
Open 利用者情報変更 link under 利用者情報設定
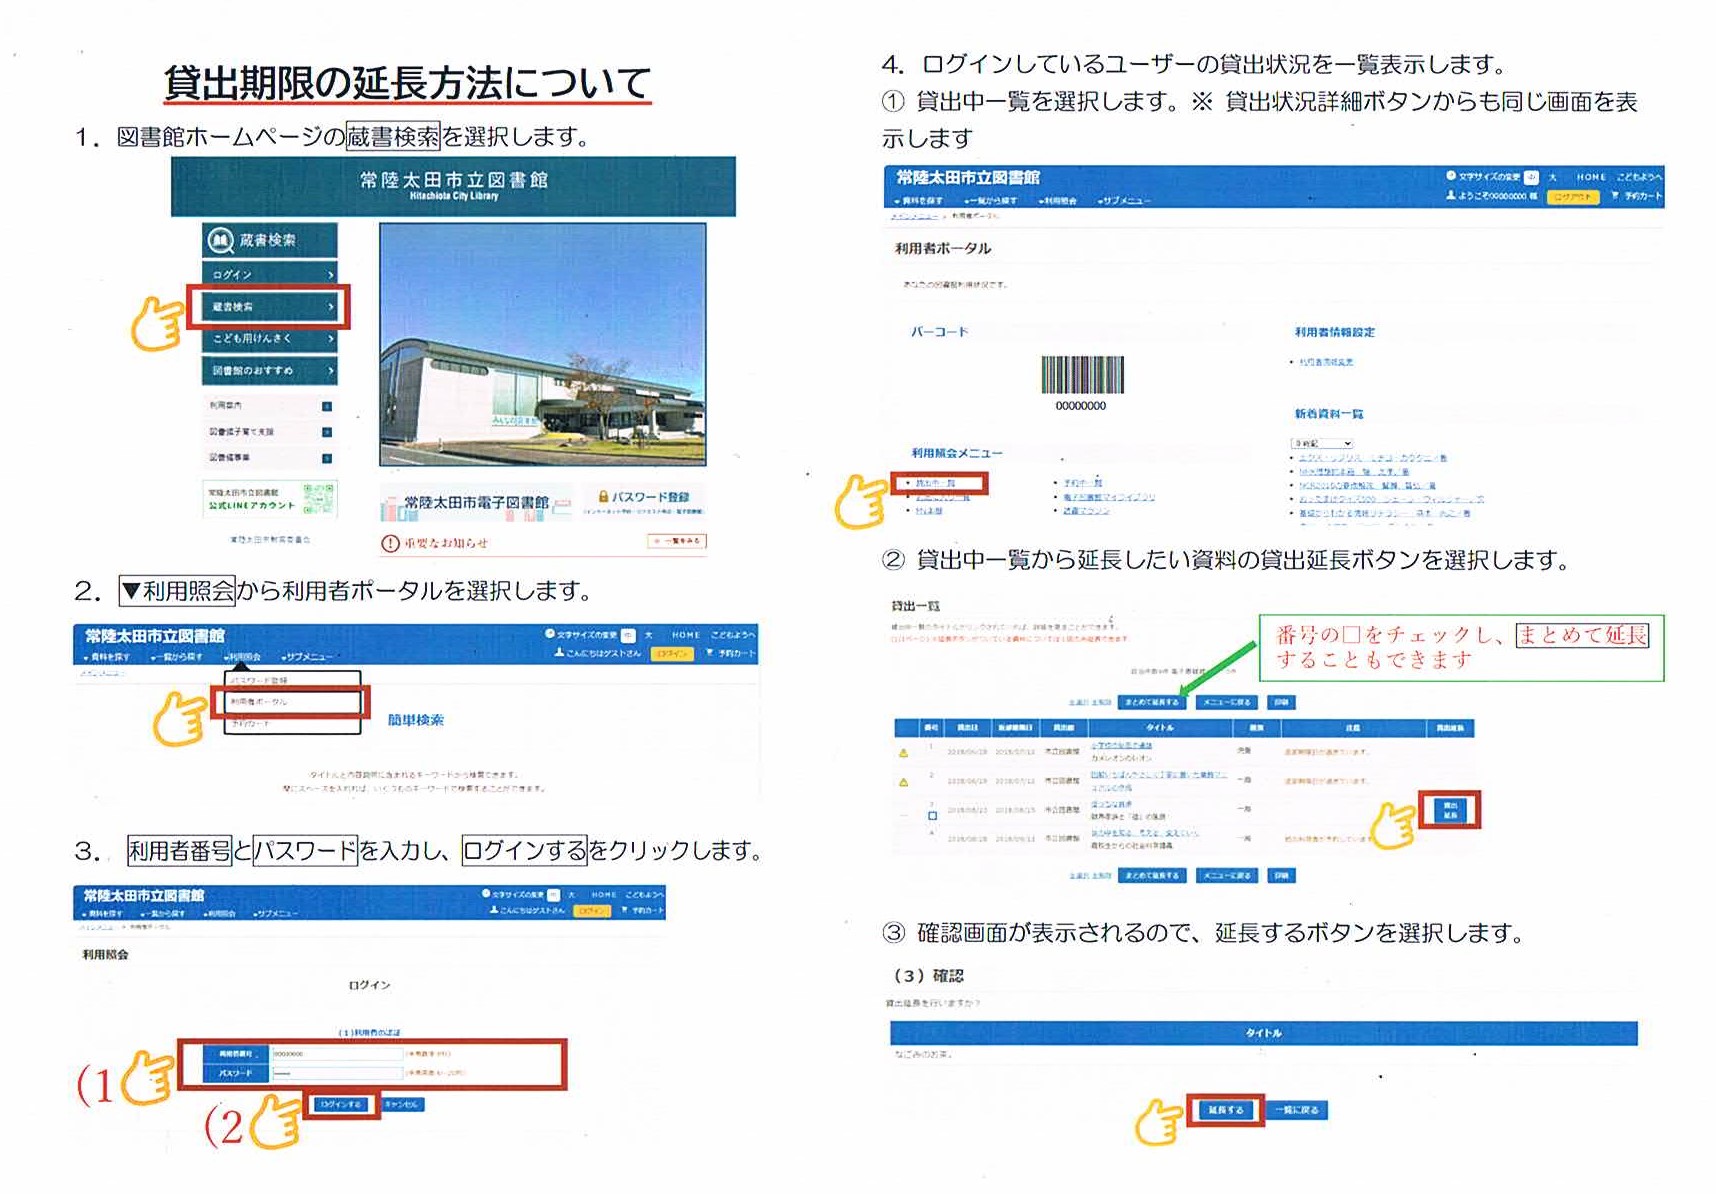pyautogui.click(x=1326, y=362)
